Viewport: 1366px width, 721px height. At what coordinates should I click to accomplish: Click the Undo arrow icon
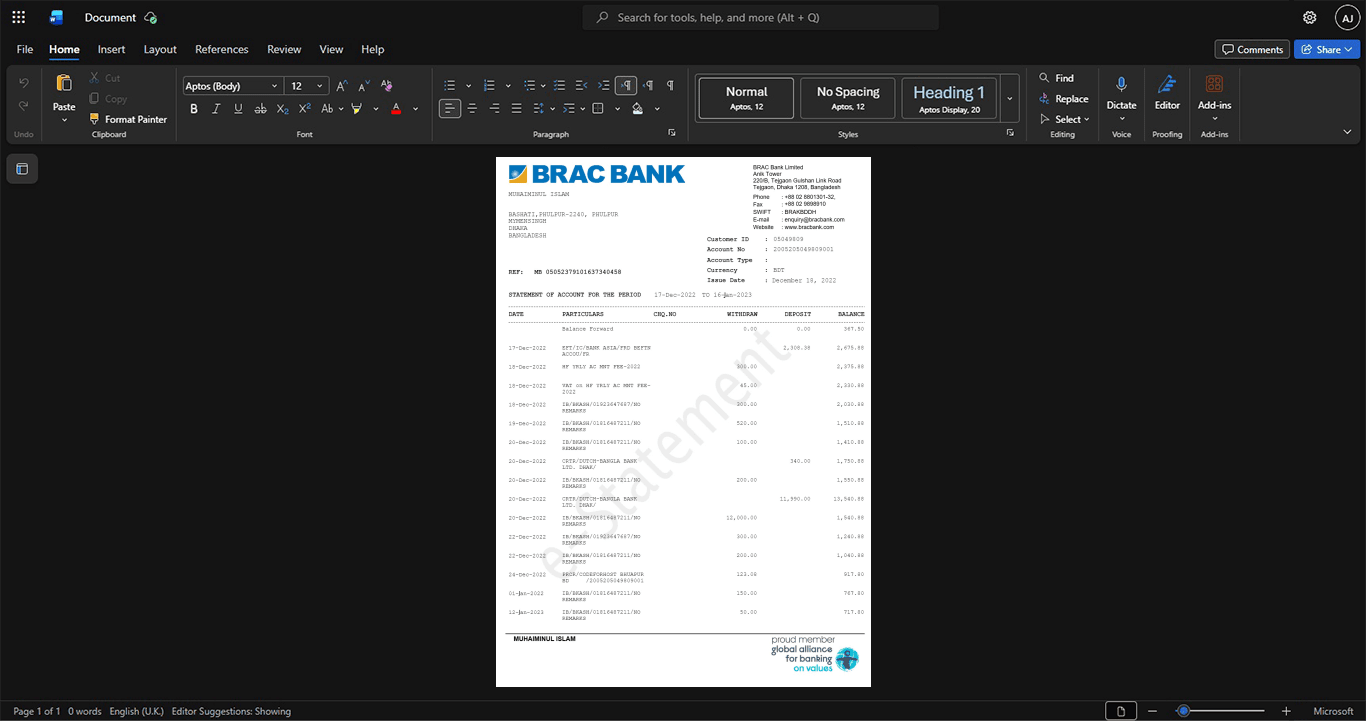coord(24,83)
